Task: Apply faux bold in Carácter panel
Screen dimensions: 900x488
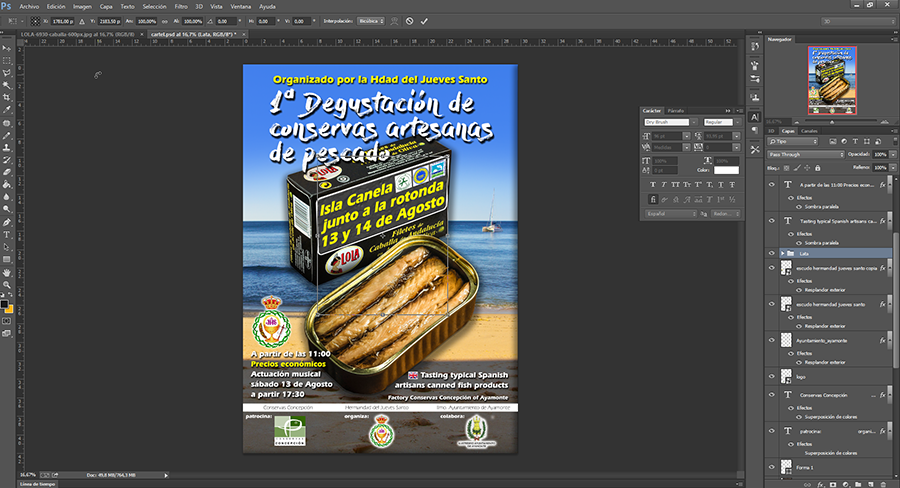Action: (x=653, y=185)
